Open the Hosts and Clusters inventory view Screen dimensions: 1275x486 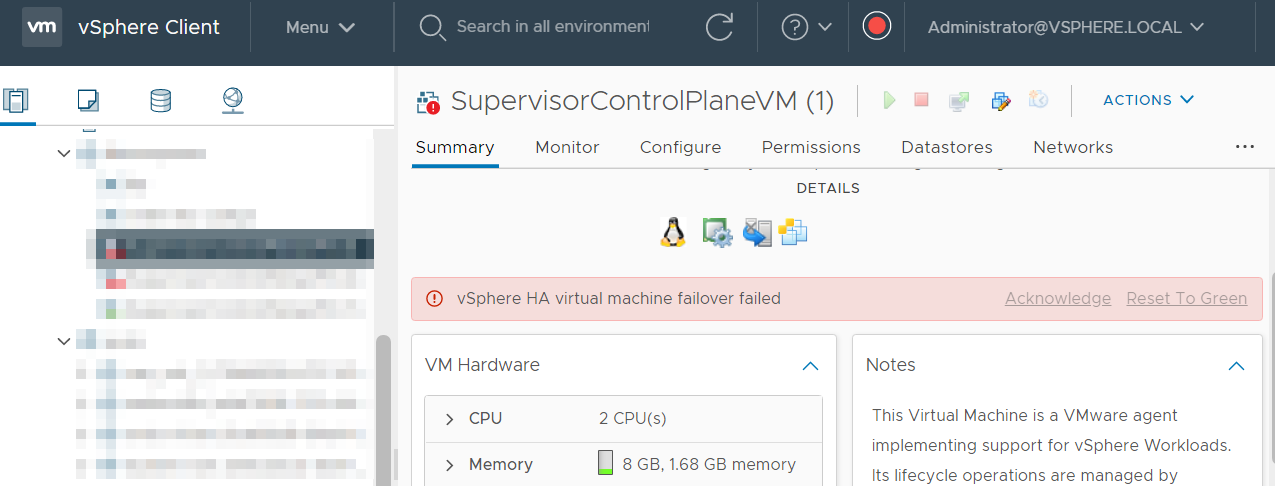pos(16,100)
